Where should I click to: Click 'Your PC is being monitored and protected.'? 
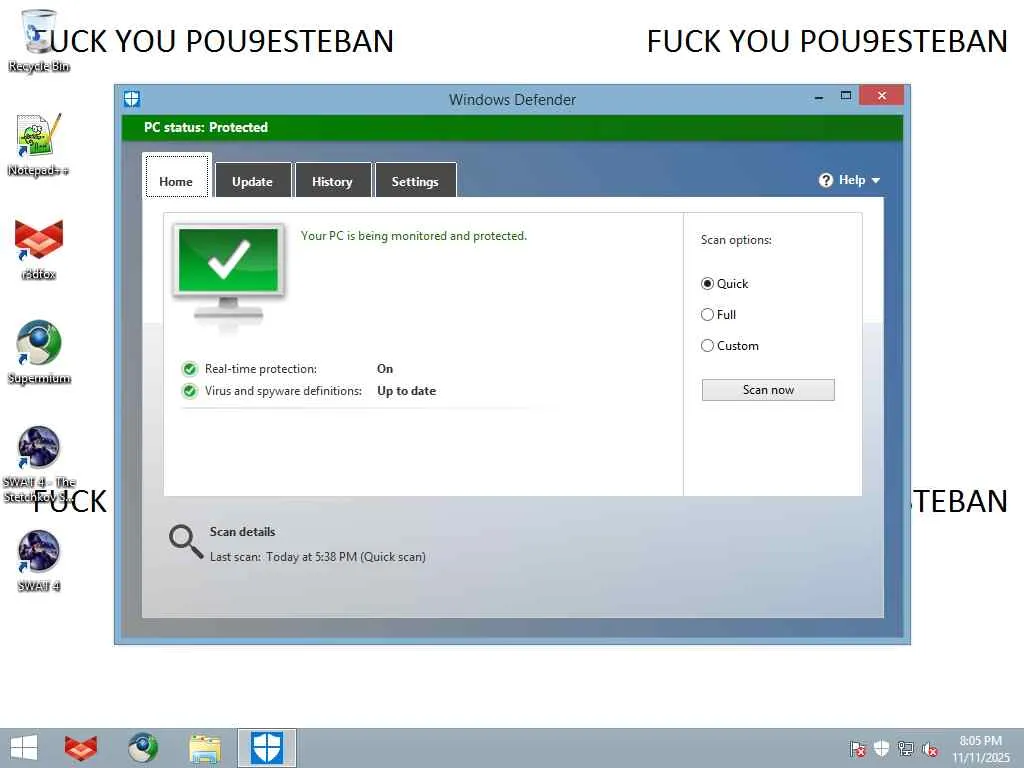413,236
